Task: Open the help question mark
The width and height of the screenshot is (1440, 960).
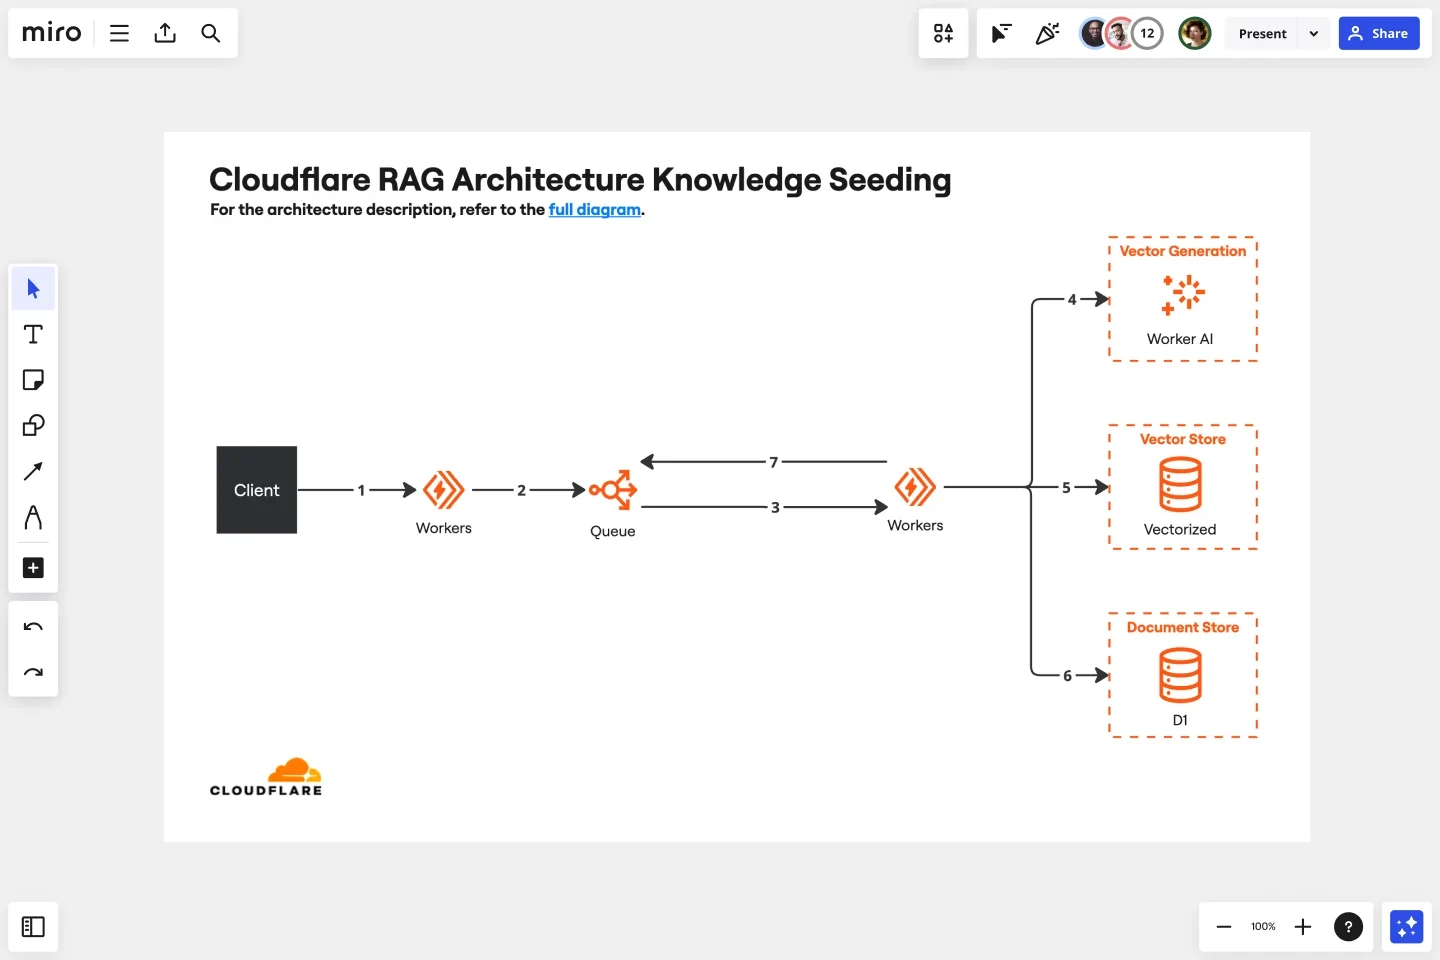Action: point(1348,927)
